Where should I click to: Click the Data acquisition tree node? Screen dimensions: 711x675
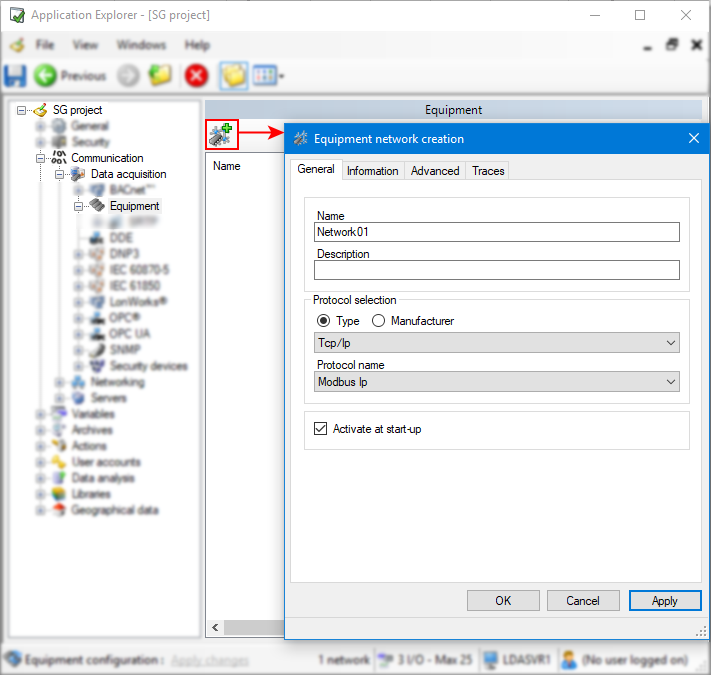click(x=128, y=174)
